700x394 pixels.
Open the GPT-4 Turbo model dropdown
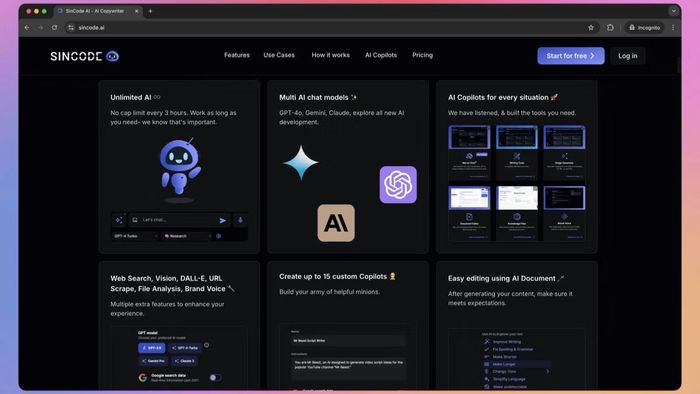[x=135, y=236]
